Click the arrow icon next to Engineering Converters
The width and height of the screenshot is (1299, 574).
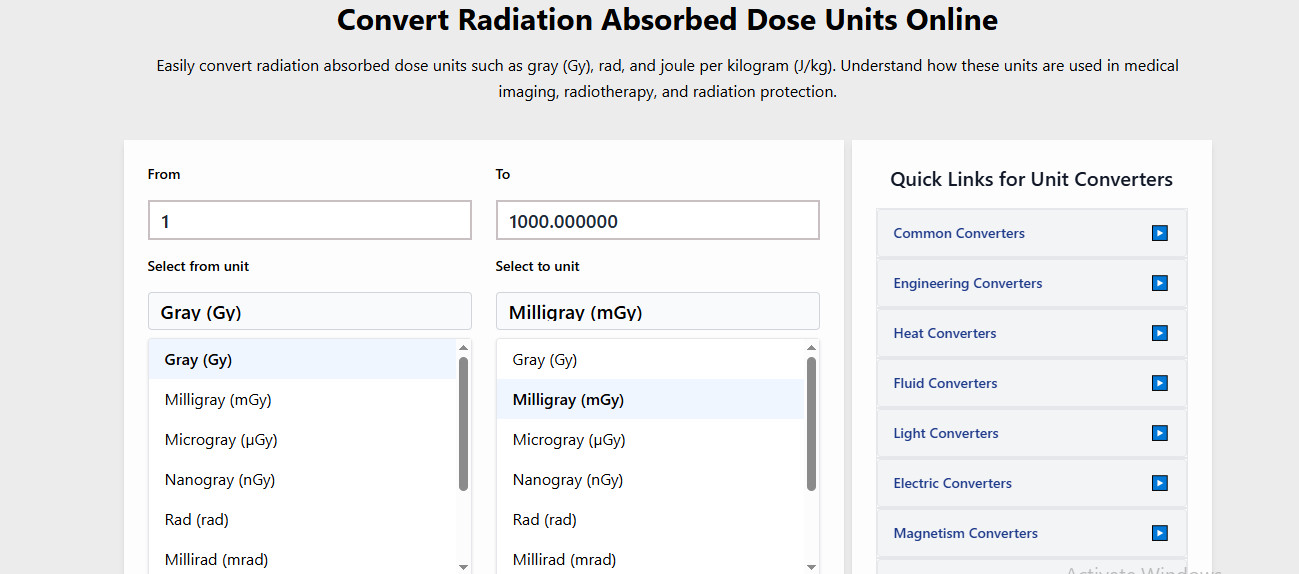1159,283
